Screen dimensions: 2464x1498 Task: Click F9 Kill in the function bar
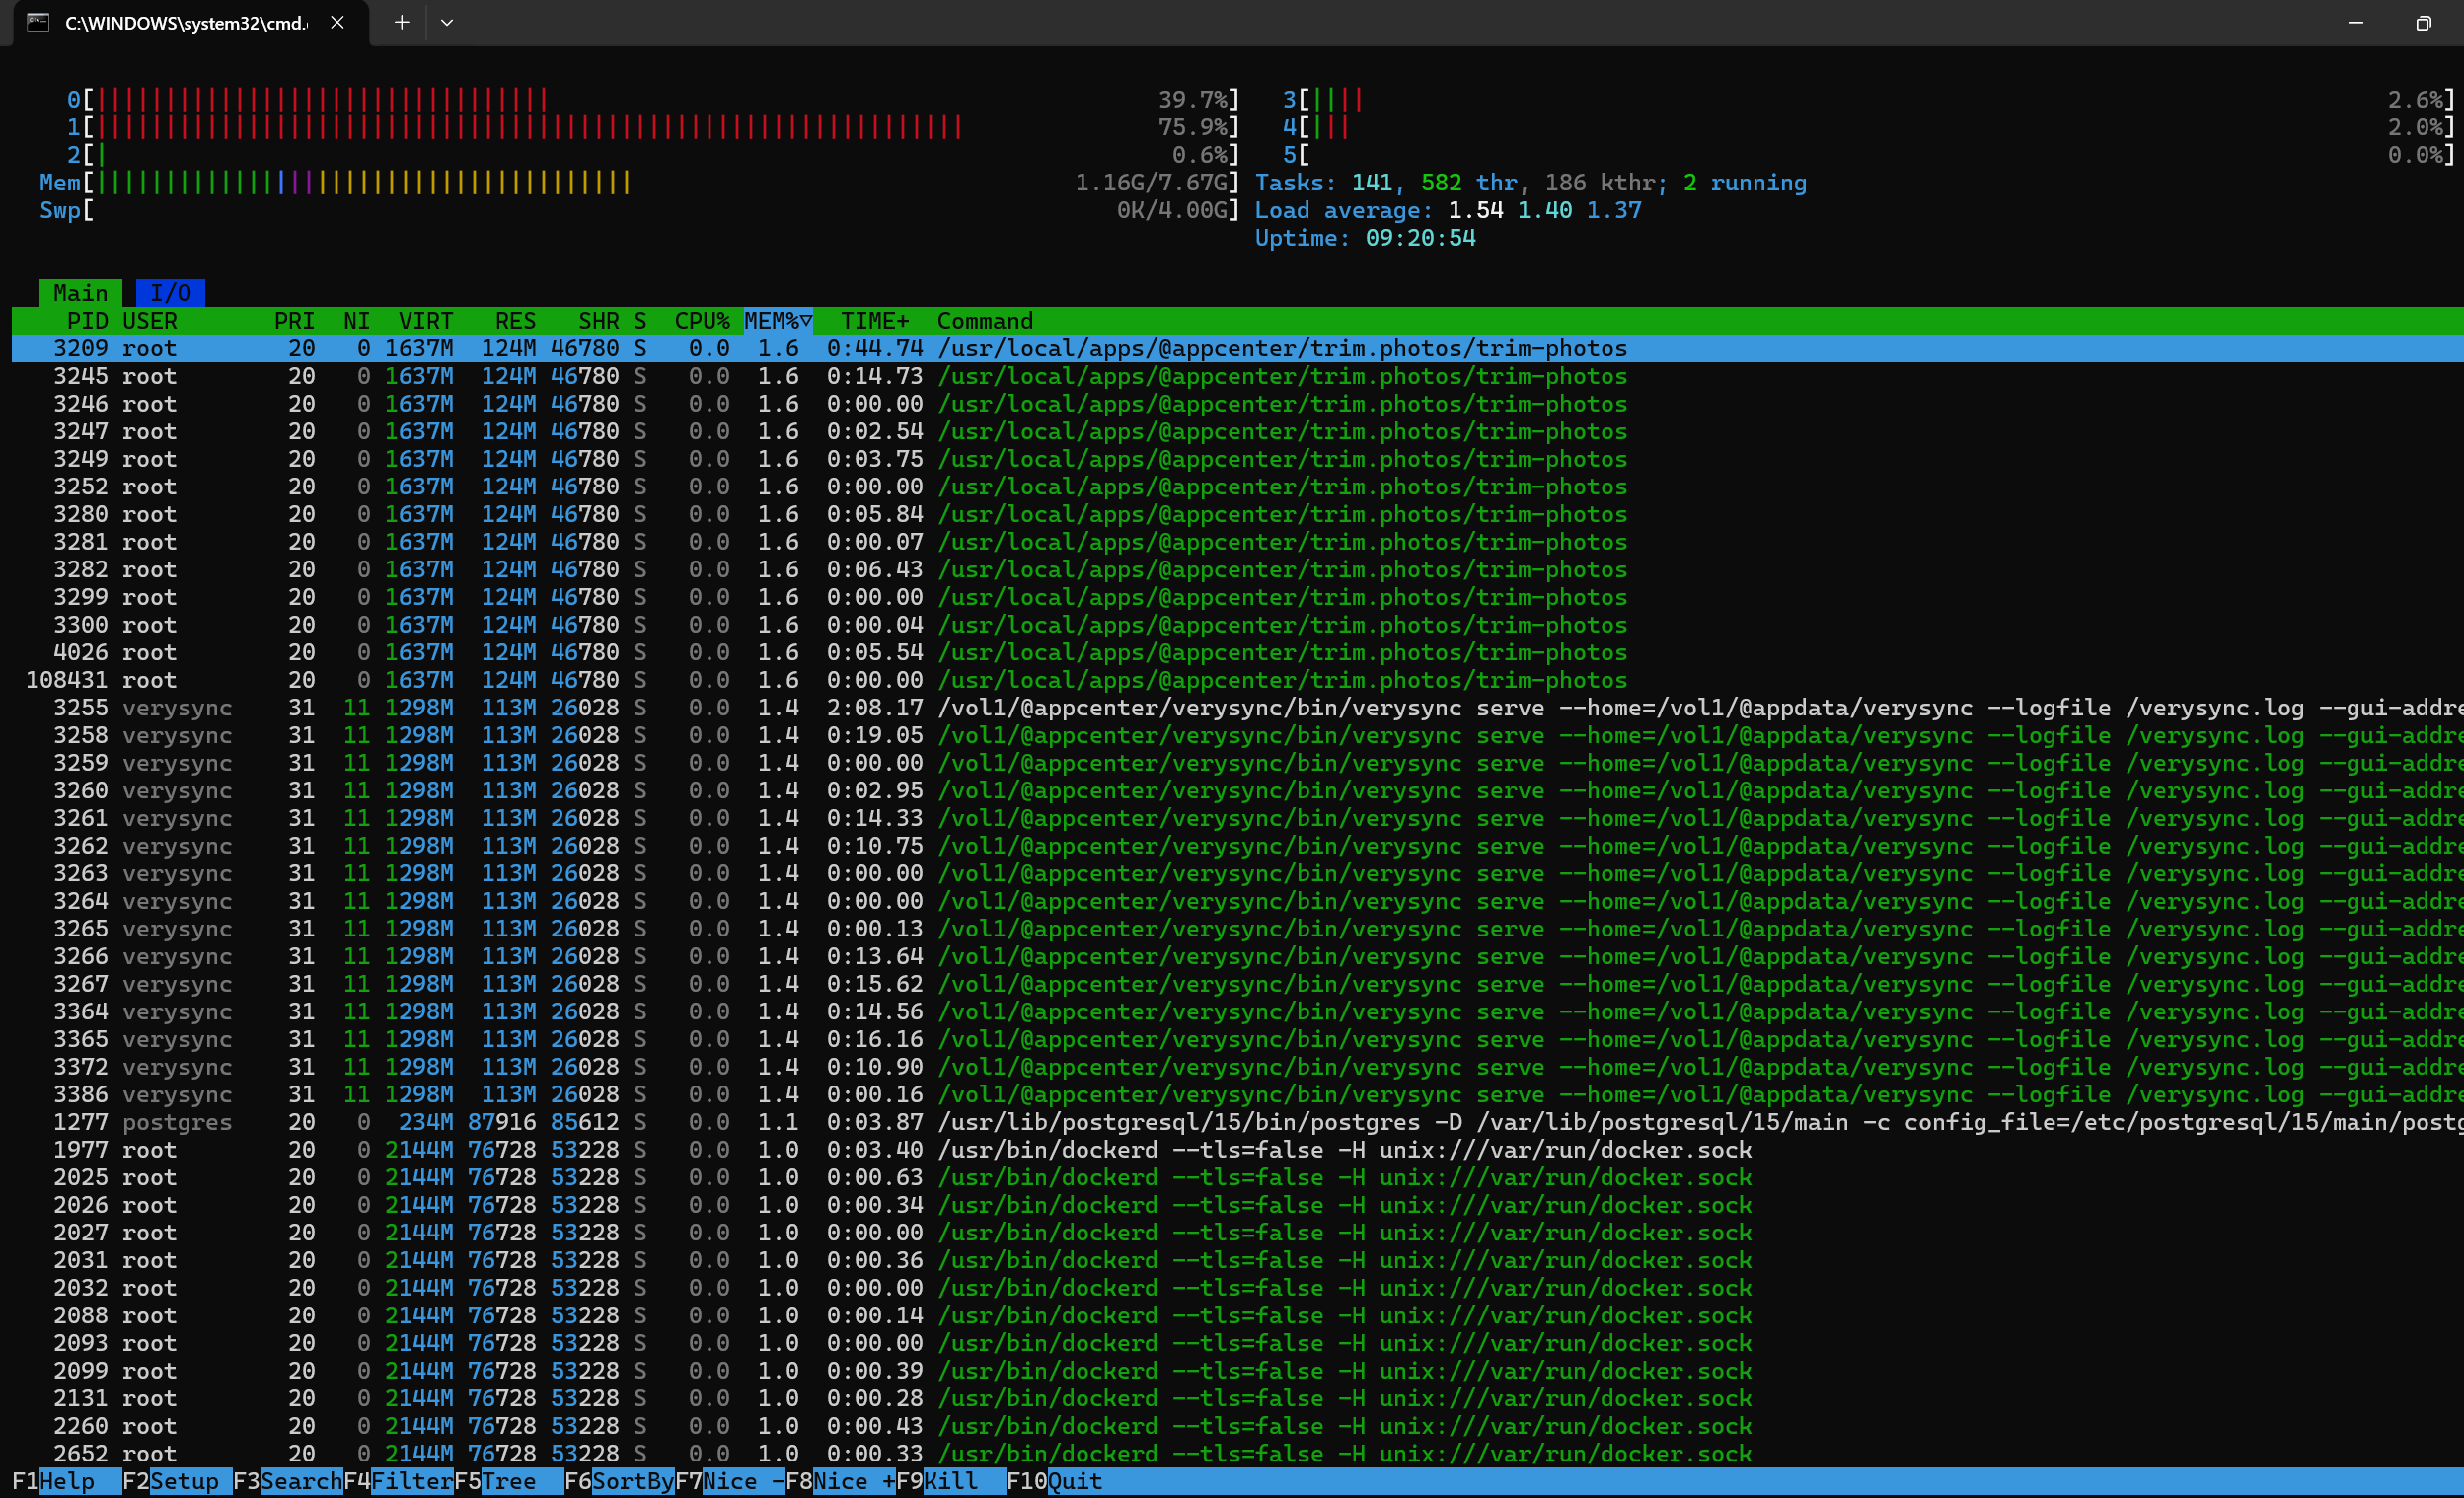950,1481
